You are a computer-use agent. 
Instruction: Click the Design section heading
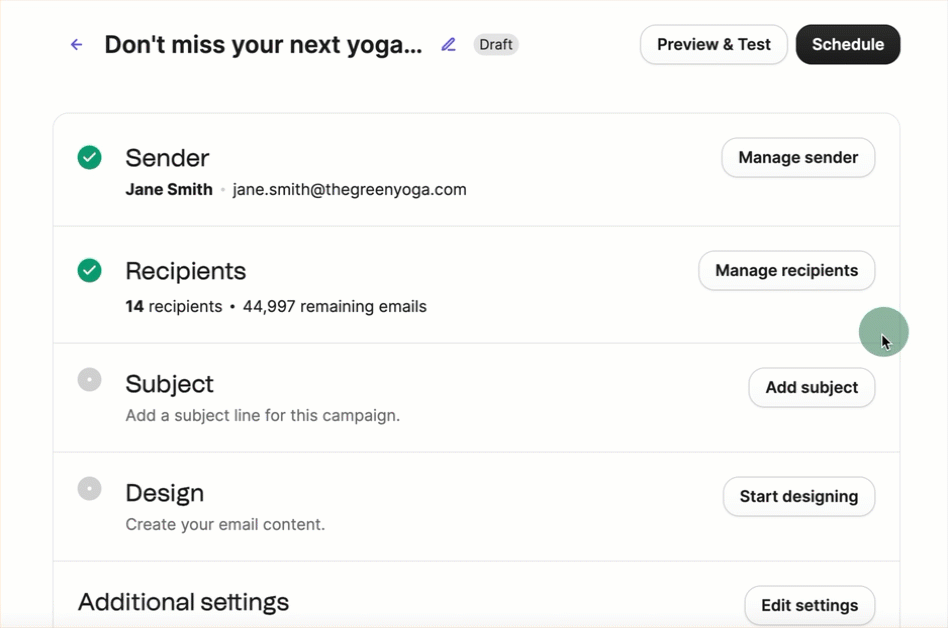click(164, 493)
